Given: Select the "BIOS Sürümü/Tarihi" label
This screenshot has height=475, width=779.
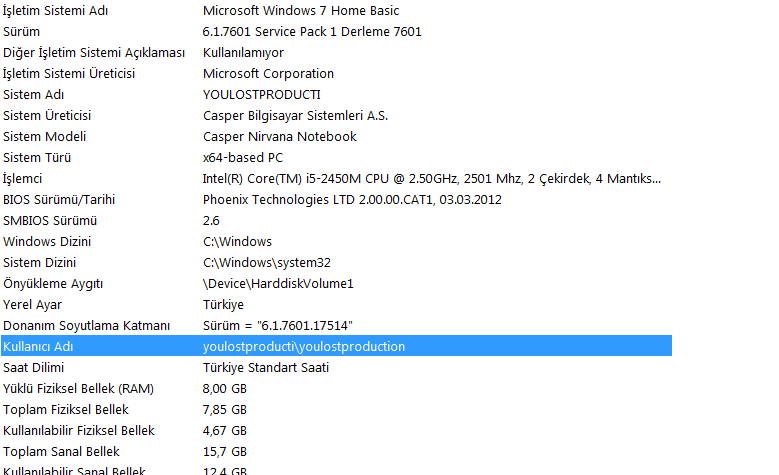Looking at the screenshot, I should (x=59, y=200).
